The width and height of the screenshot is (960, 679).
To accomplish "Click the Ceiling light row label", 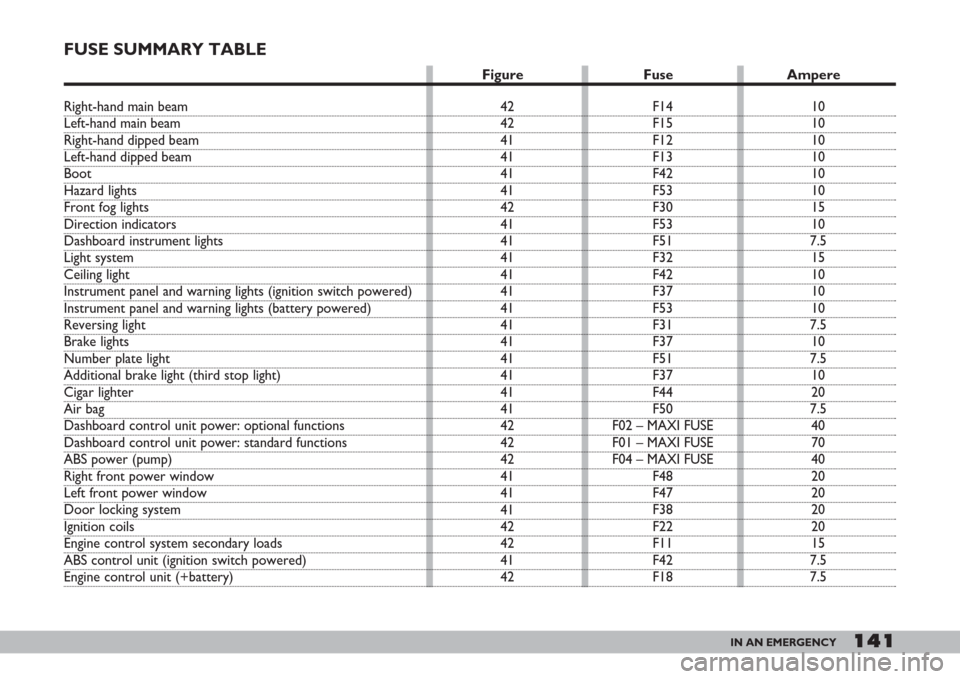I will click(x=97, y=275).
